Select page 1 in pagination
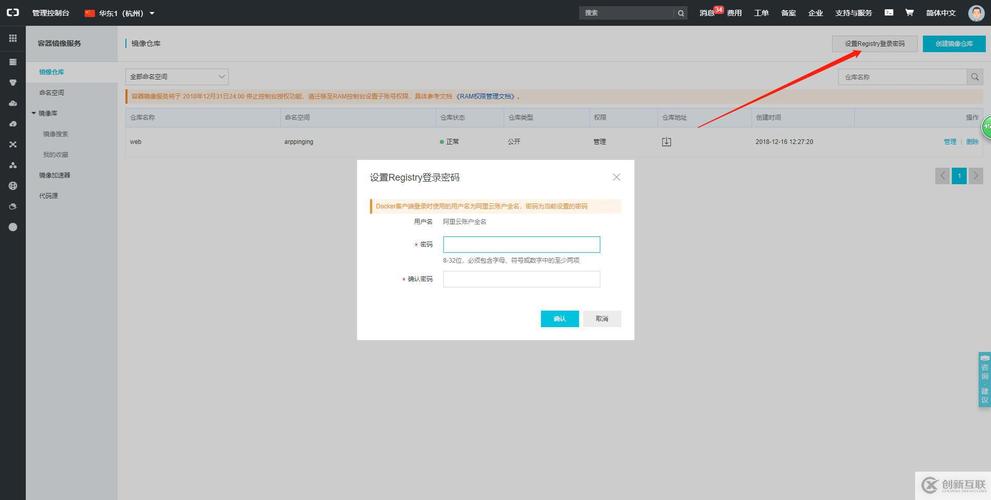Screen dimensions: 991x500 coord(959,176)
